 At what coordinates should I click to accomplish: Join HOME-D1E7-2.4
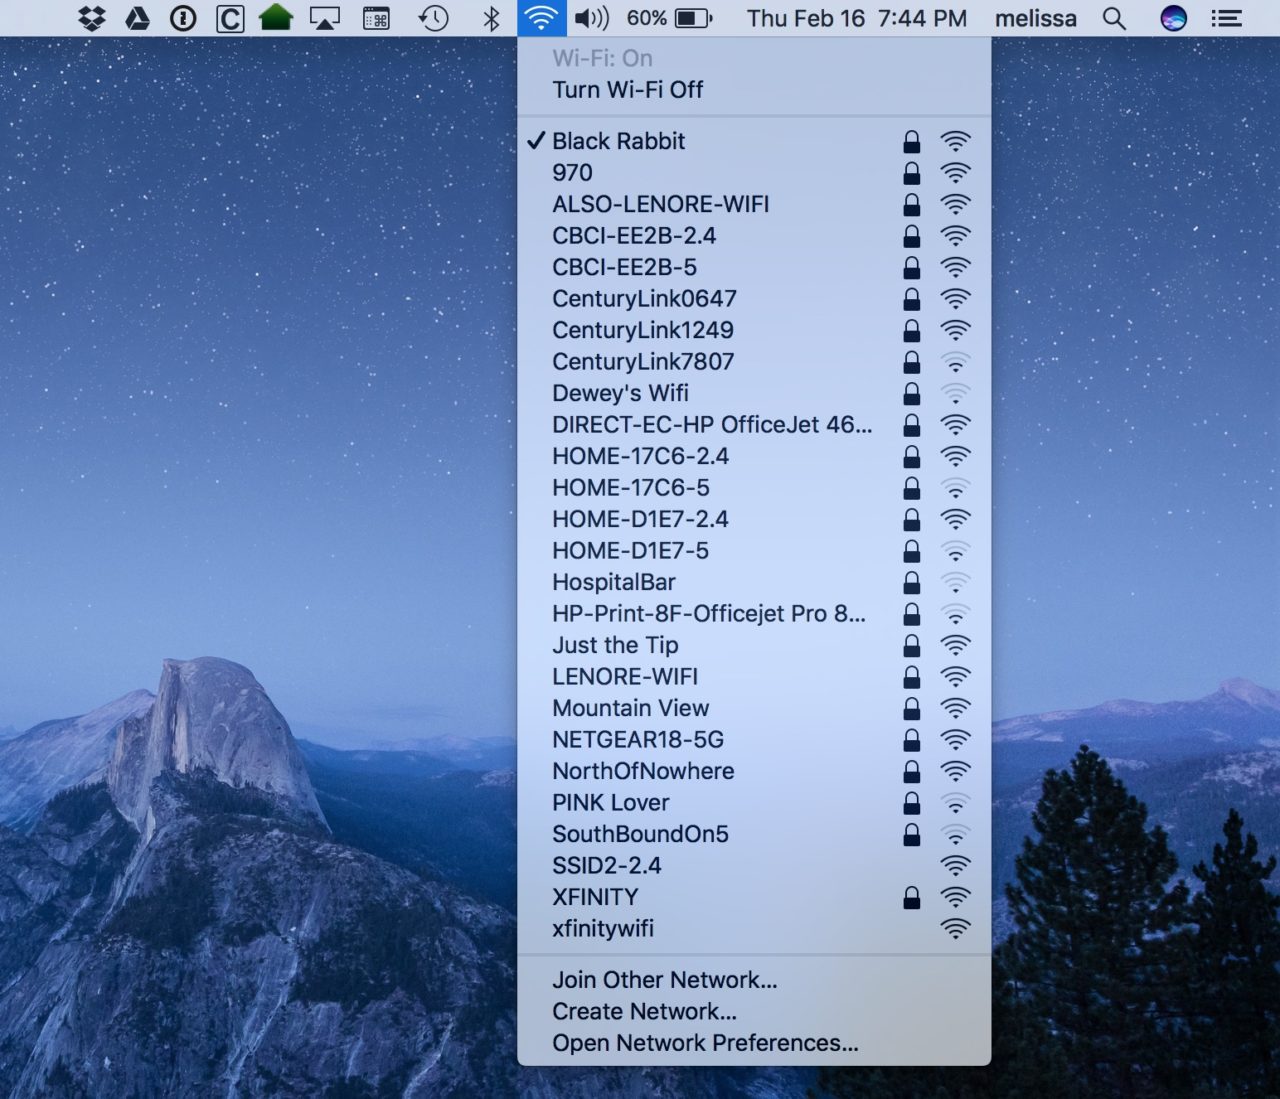(754, 519)
